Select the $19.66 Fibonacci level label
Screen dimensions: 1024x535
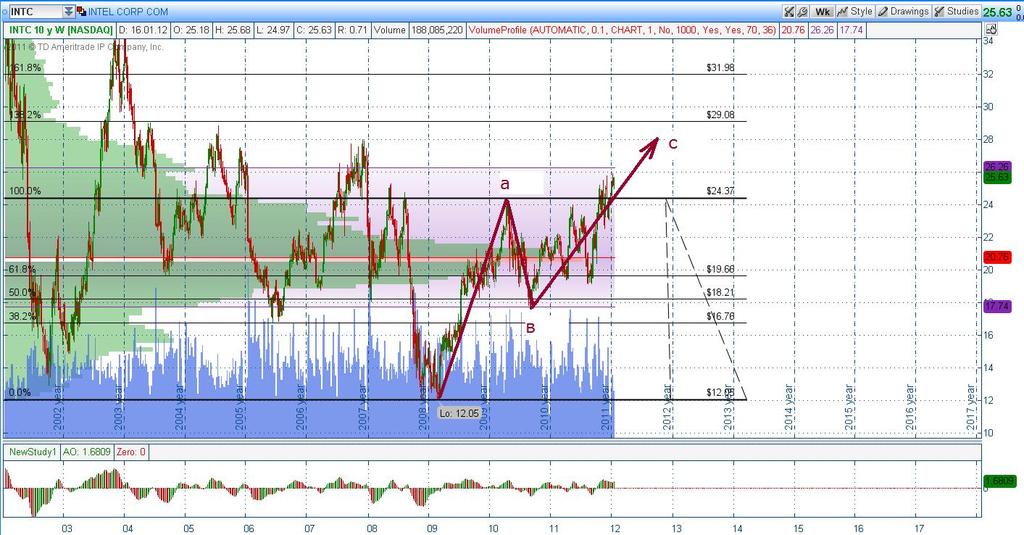point(720,269)
